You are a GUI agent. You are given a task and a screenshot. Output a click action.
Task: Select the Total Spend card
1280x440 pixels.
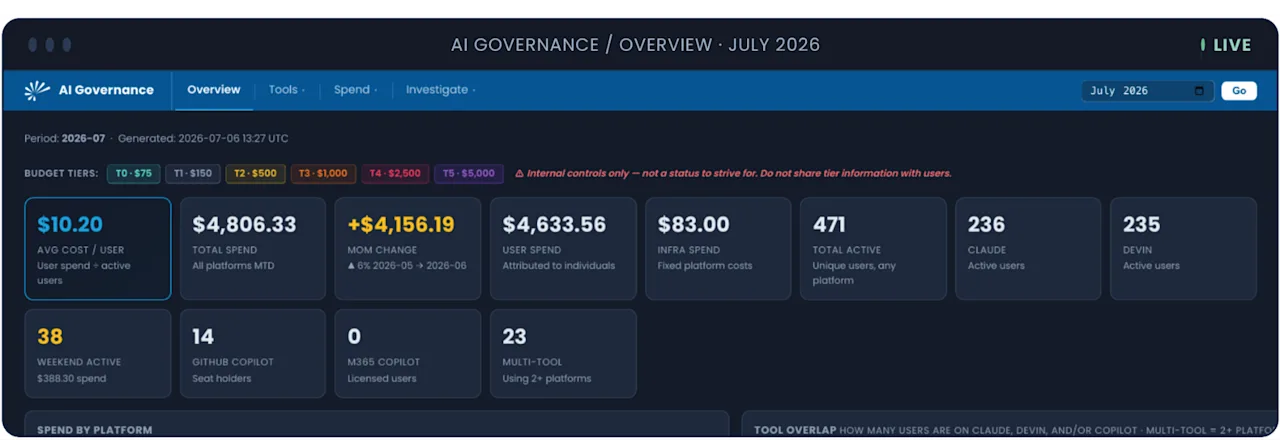[x=253, y=248]
